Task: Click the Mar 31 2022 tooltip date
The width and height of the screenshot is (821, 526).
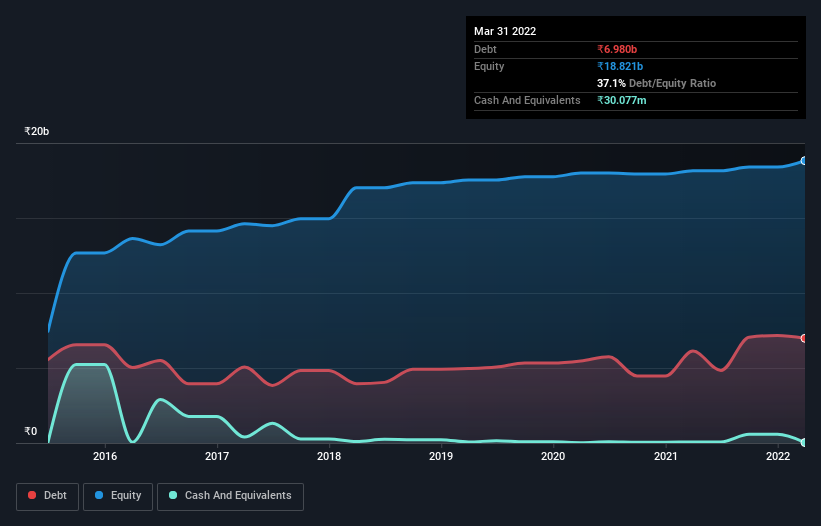Action: click(x=505, y=31)
